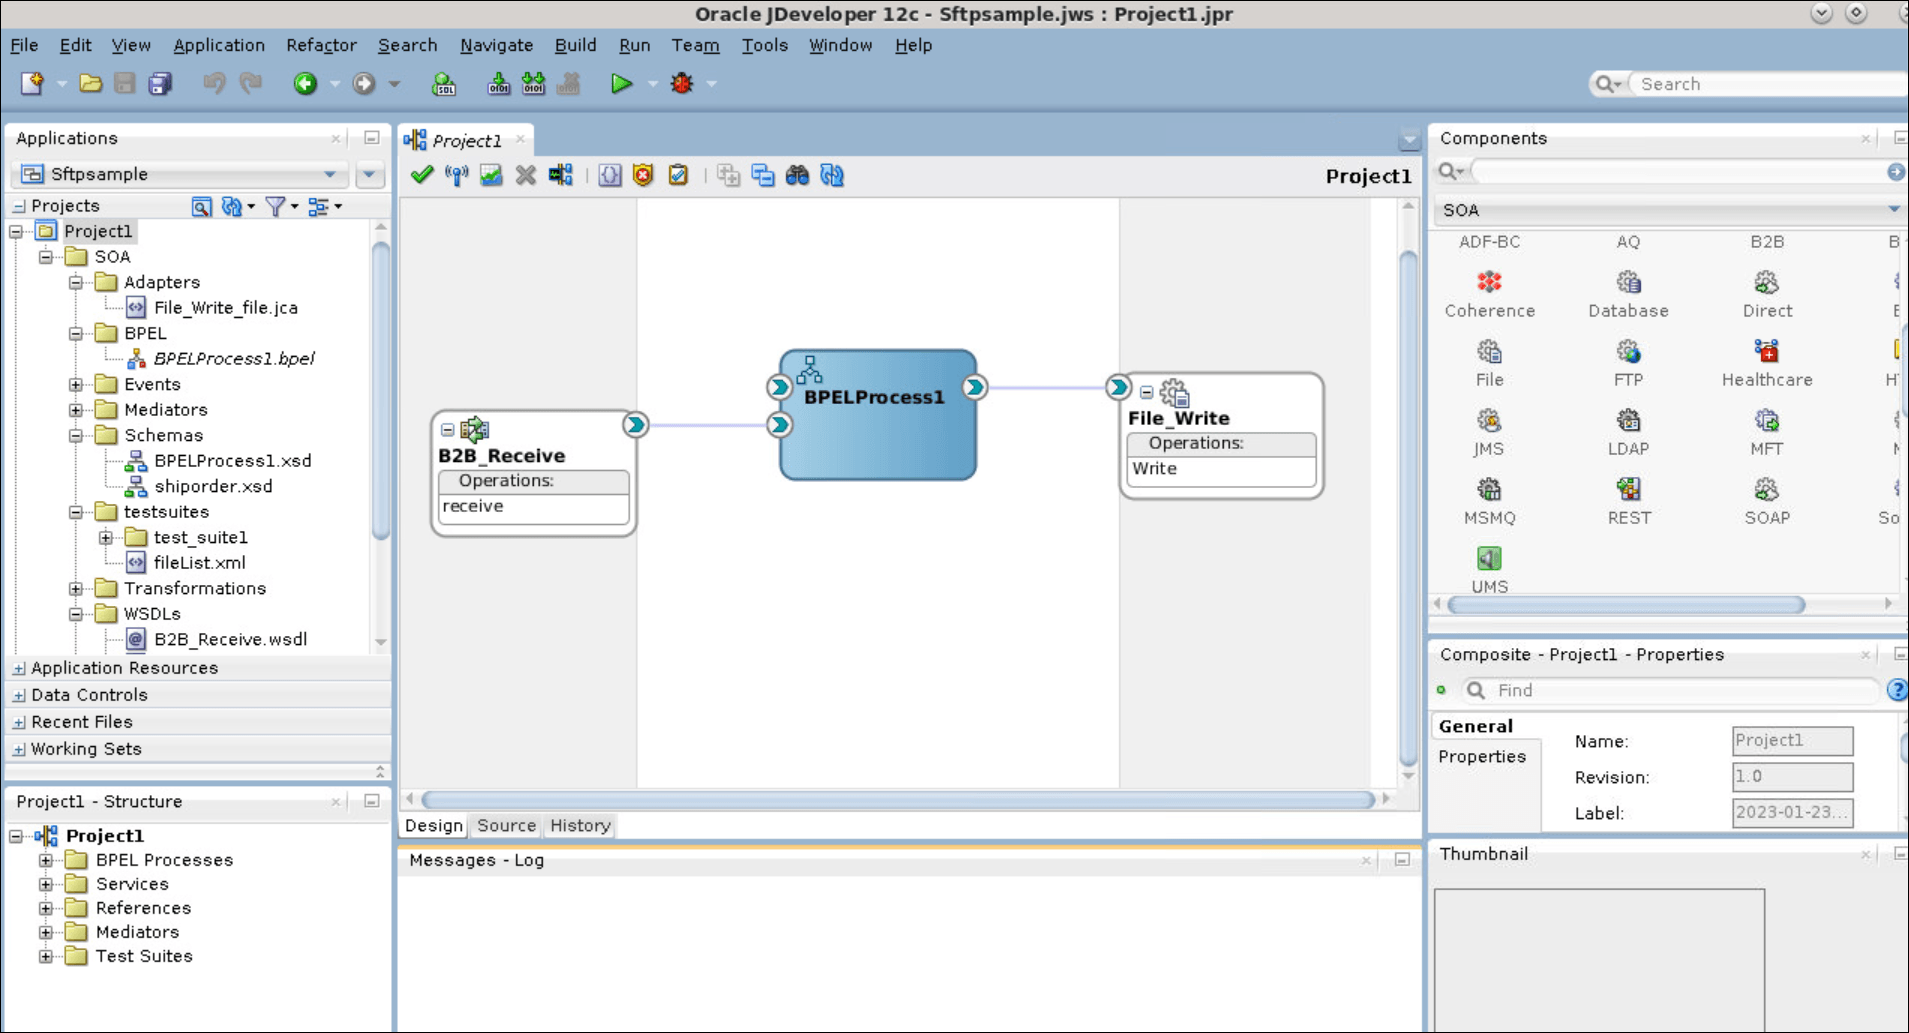This screenshot has width=1909, height=1033.
Task: Switch to the History editor tab
Action: pyautogui.click(x=580, y=826)
